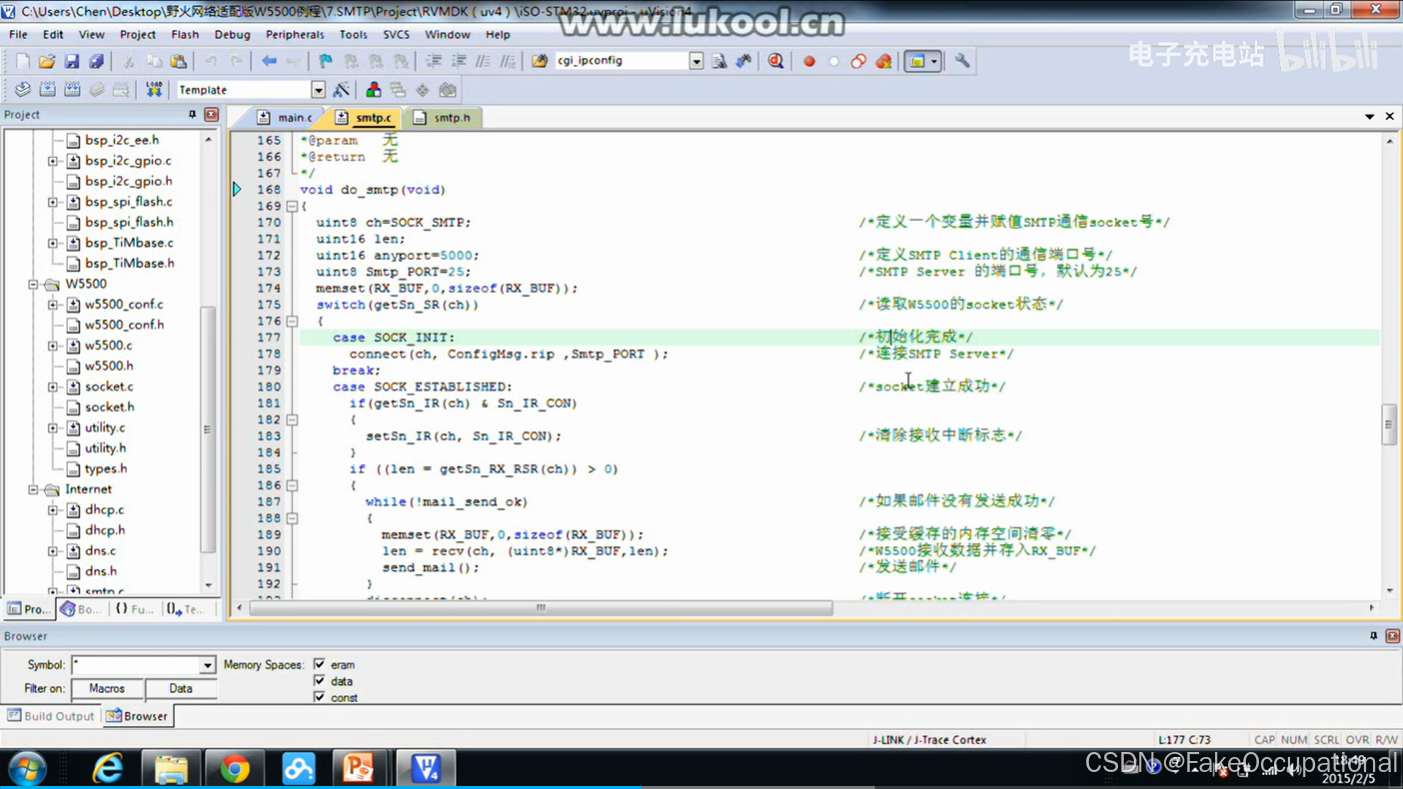
Task: Select the Browser bottom tab
Action: 137,716
